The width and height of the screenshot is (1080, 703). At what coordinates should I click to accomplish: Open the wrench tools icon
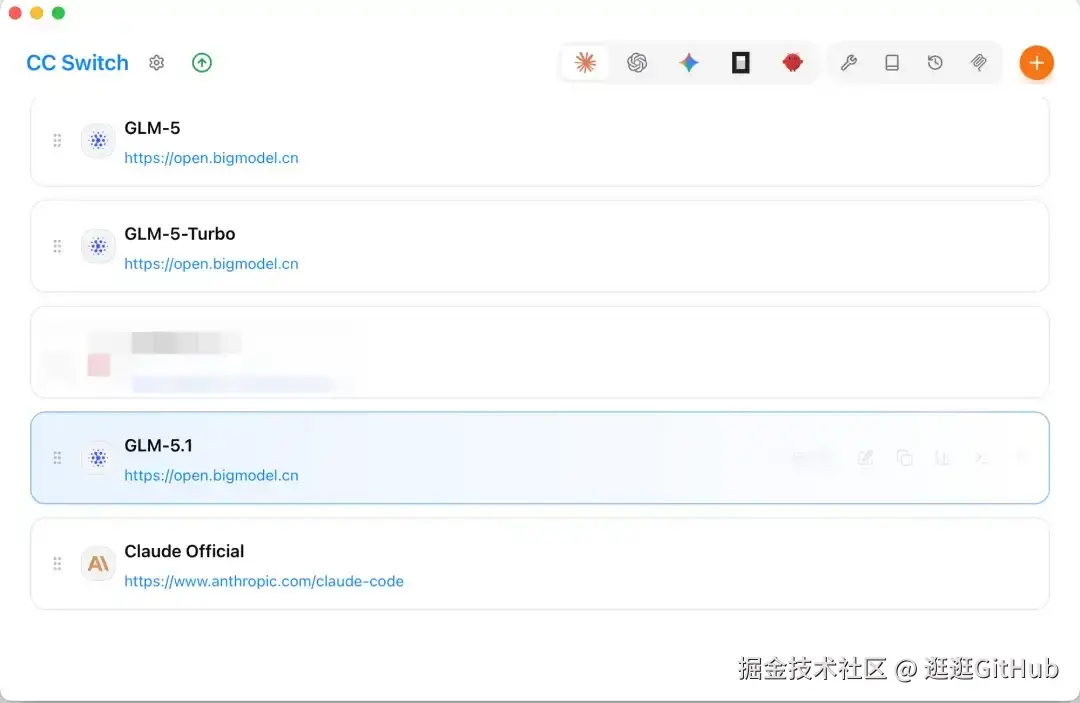pos(849,63)
